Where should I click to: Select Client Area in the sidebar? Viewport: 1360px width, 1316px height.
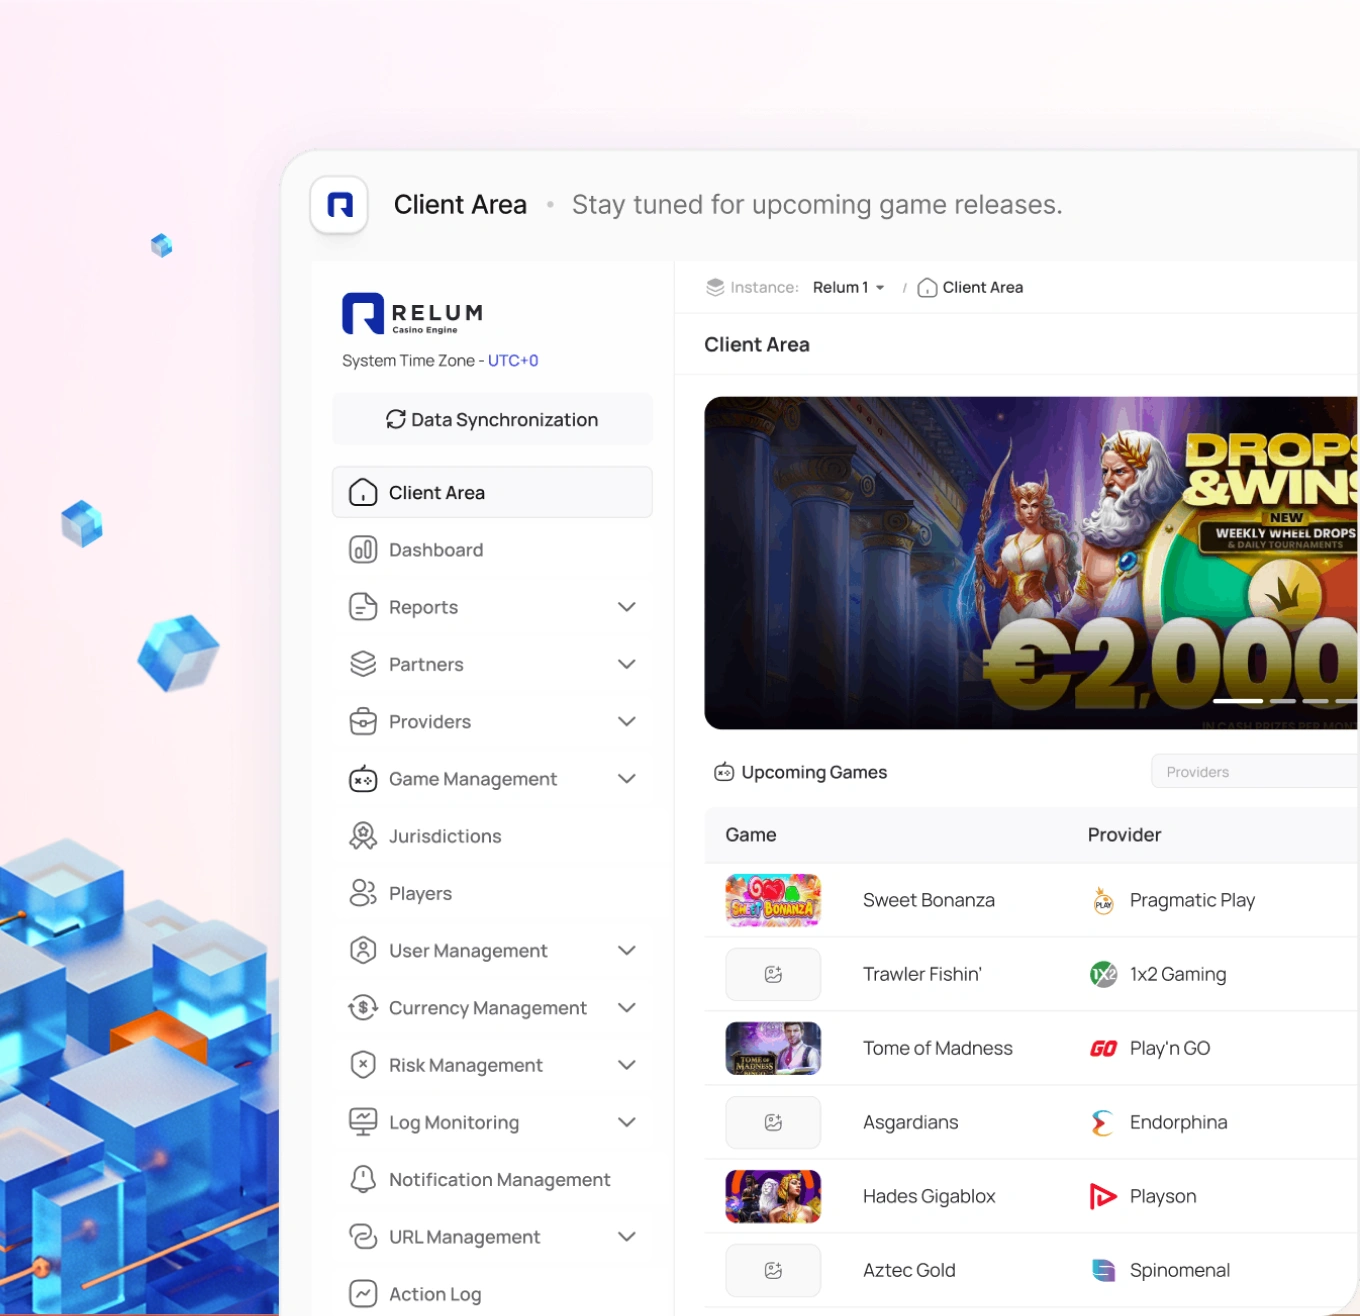click(492, 492)
